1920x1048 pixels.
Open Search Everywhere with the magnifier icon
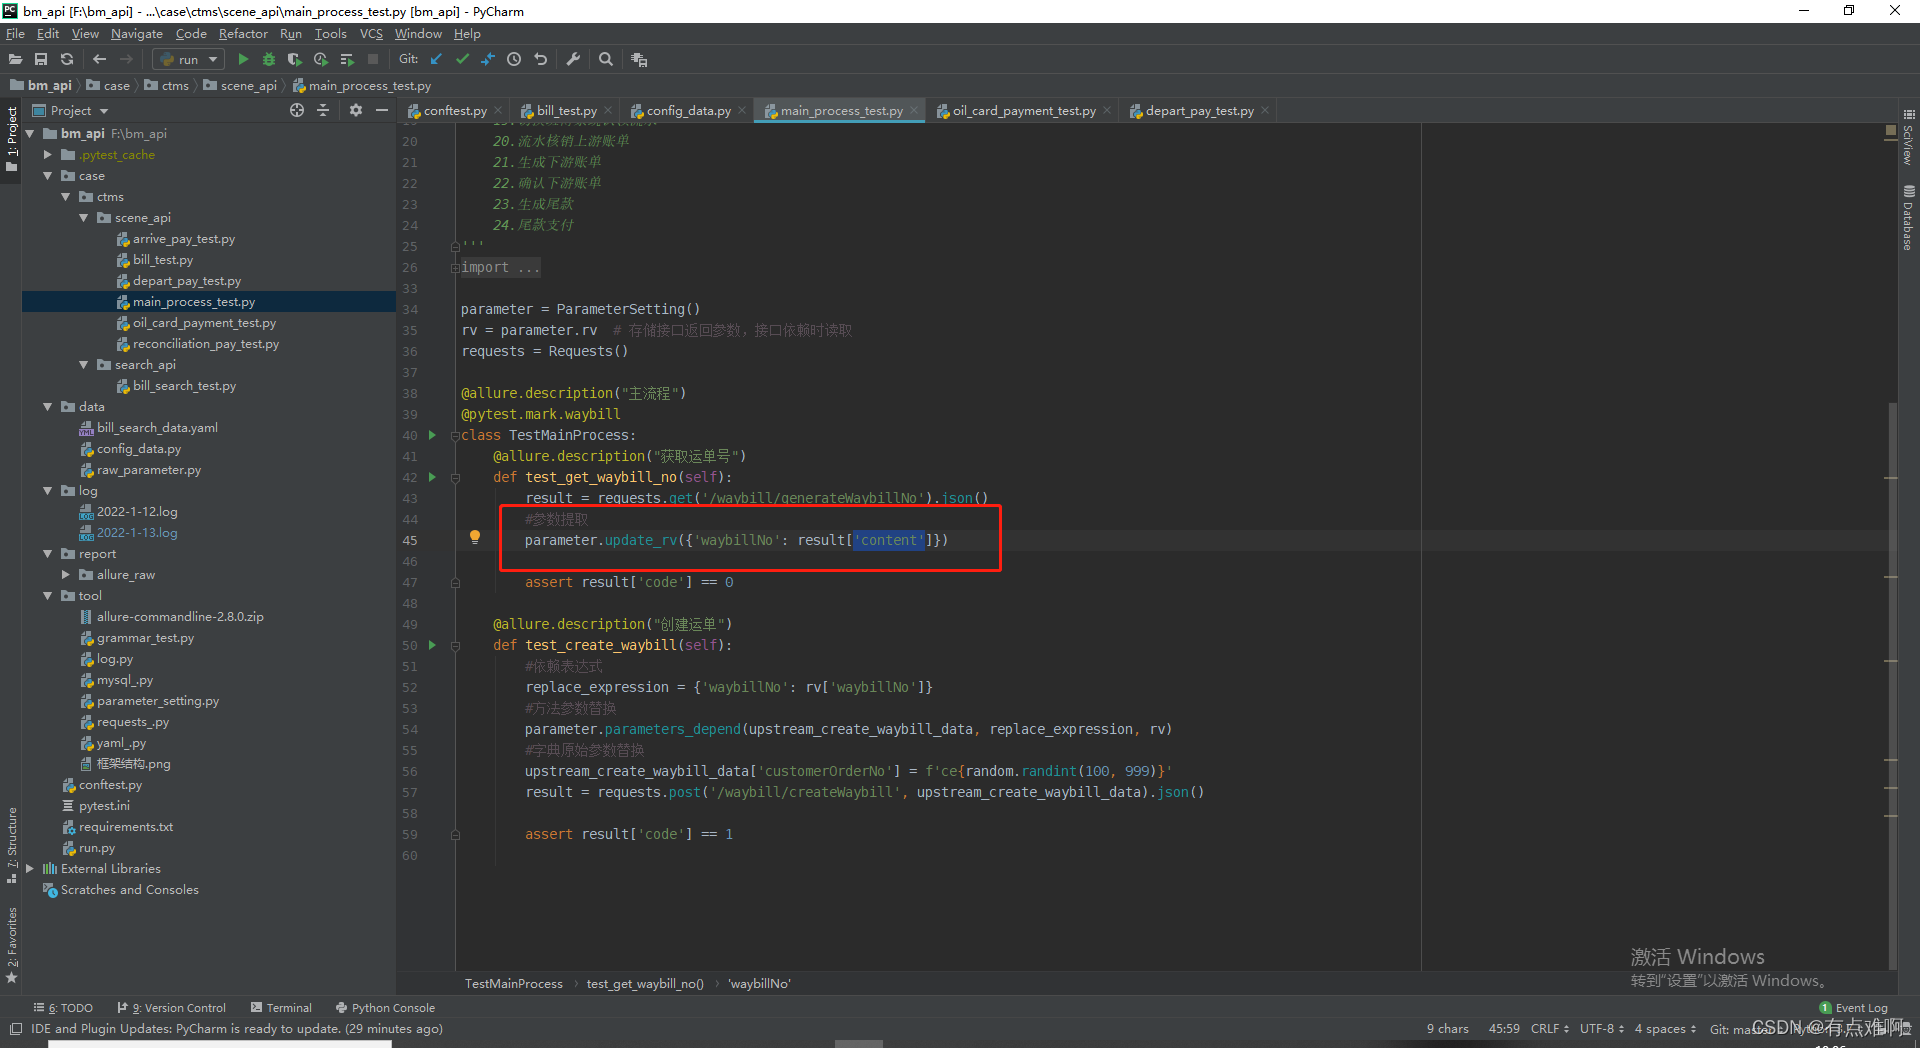606,59
